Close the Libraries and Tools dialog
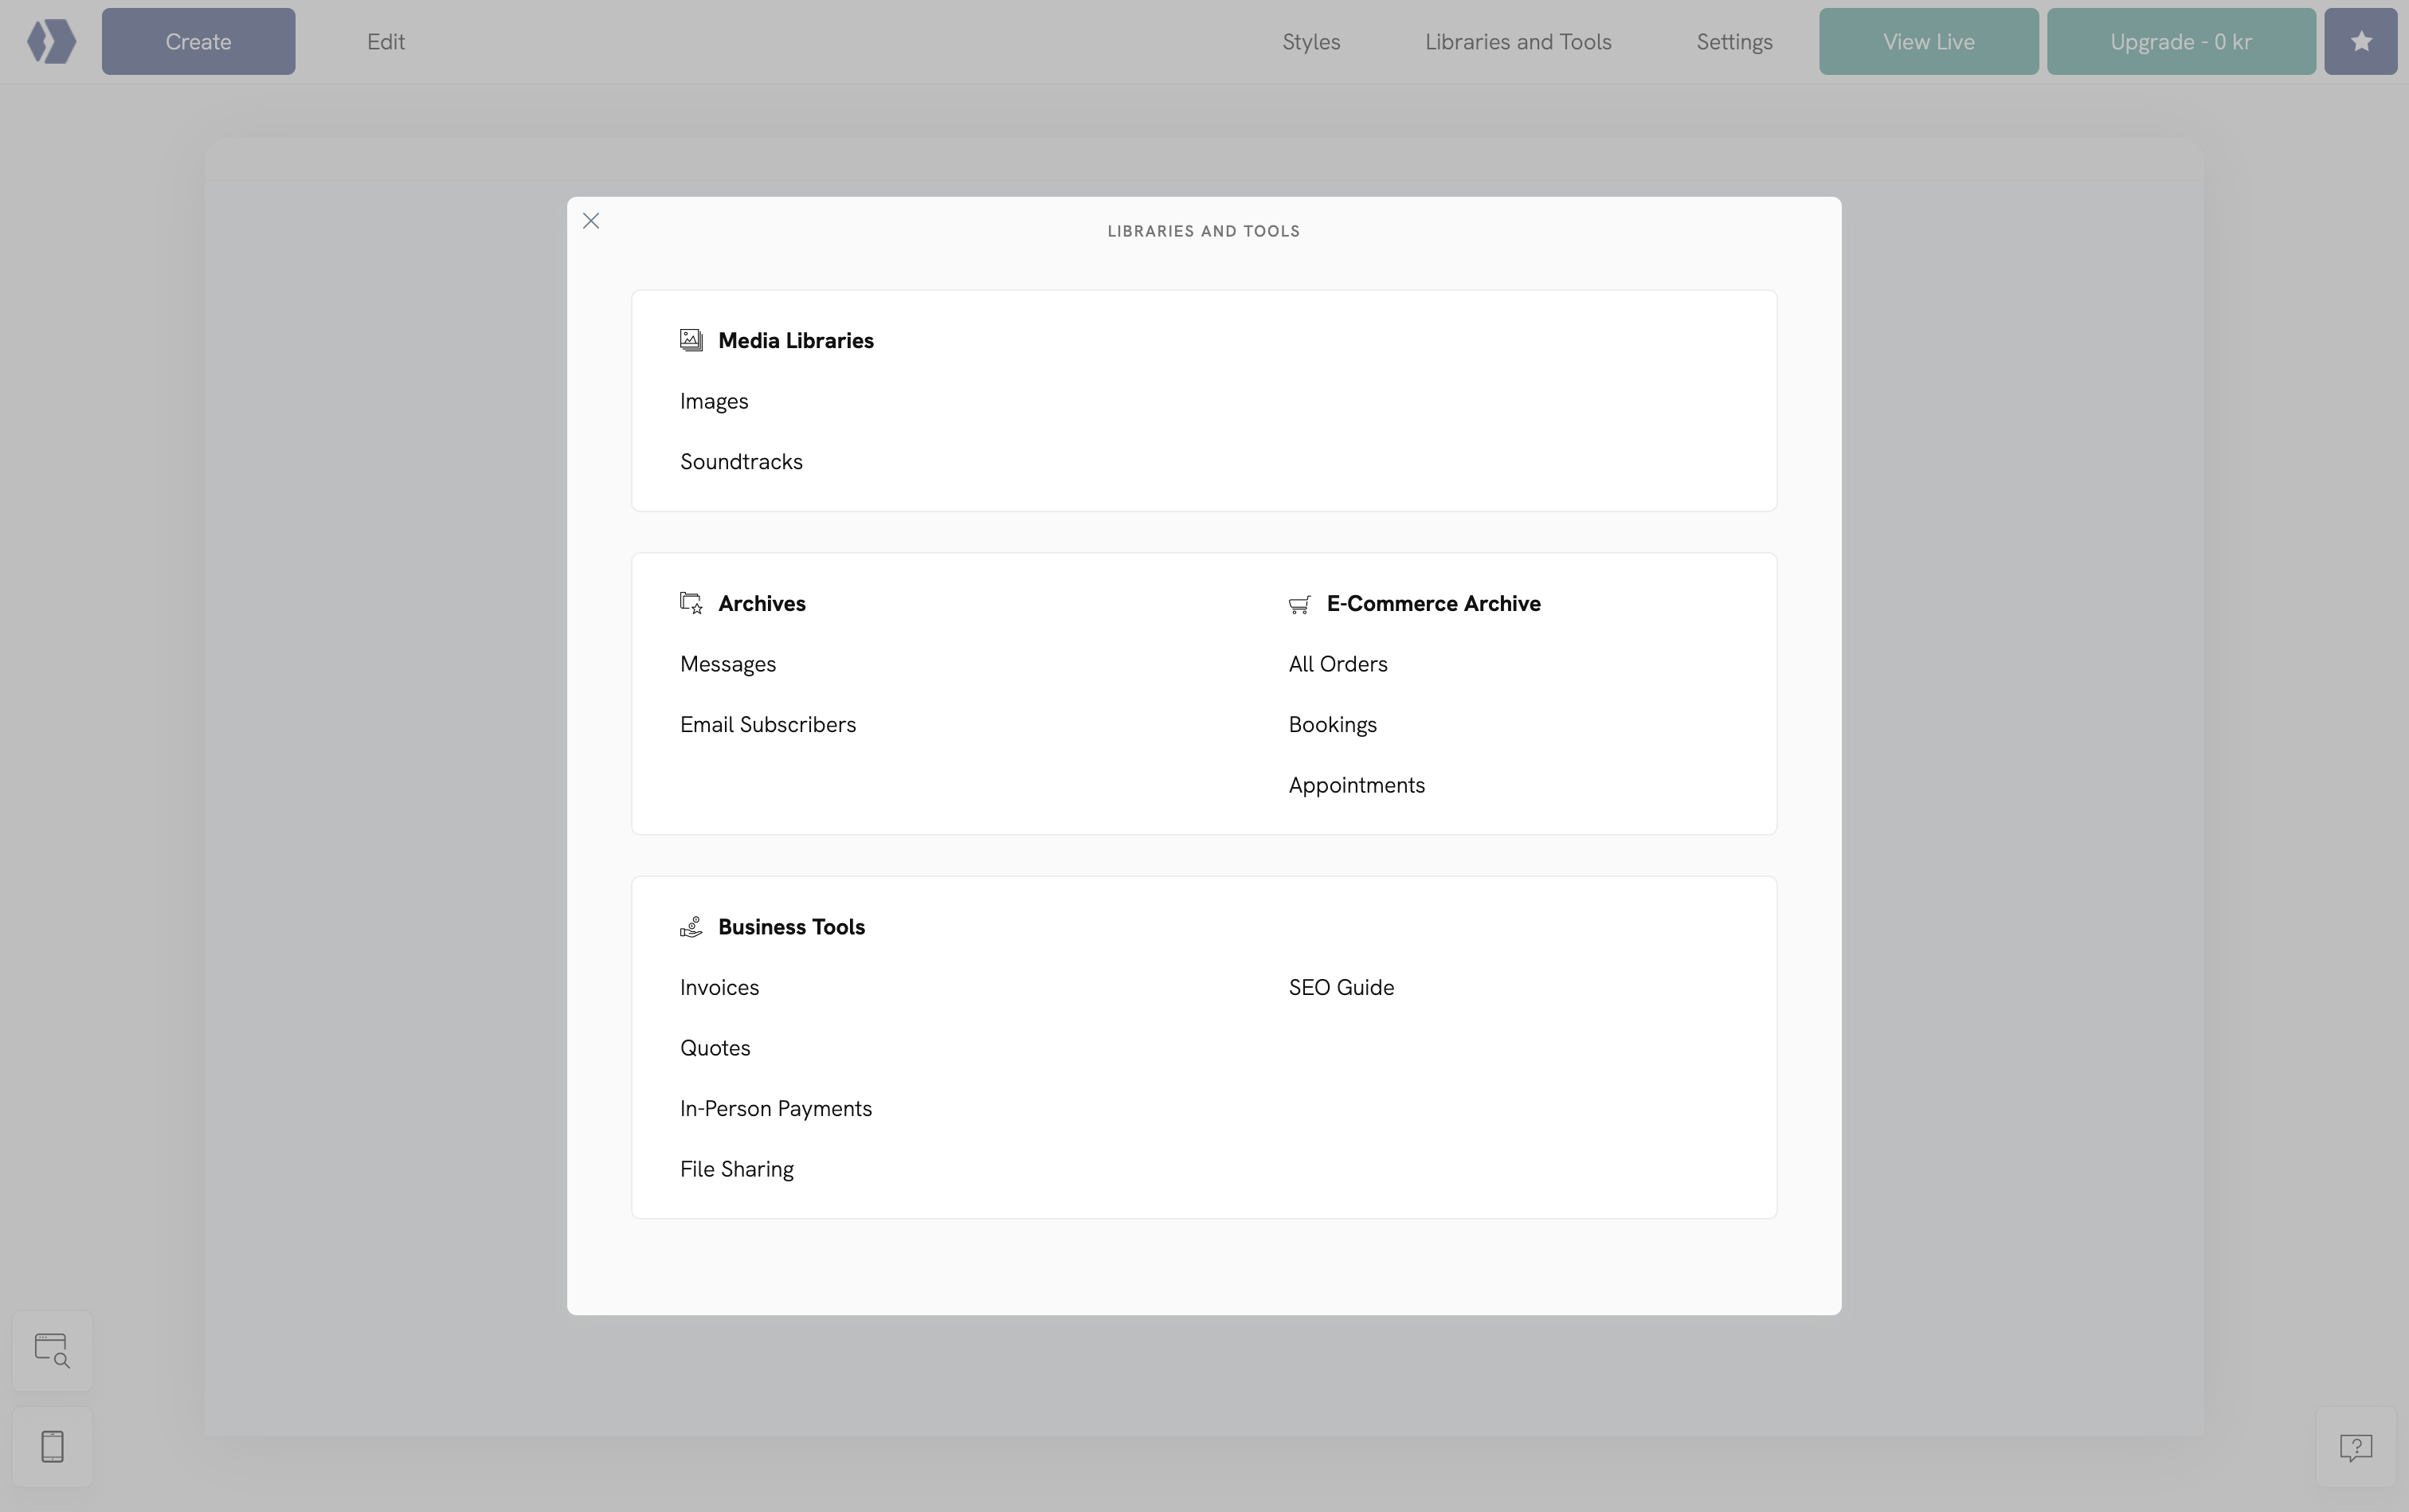The width and height of the screenshot is (2409, 1512). (x=591, y=221)
